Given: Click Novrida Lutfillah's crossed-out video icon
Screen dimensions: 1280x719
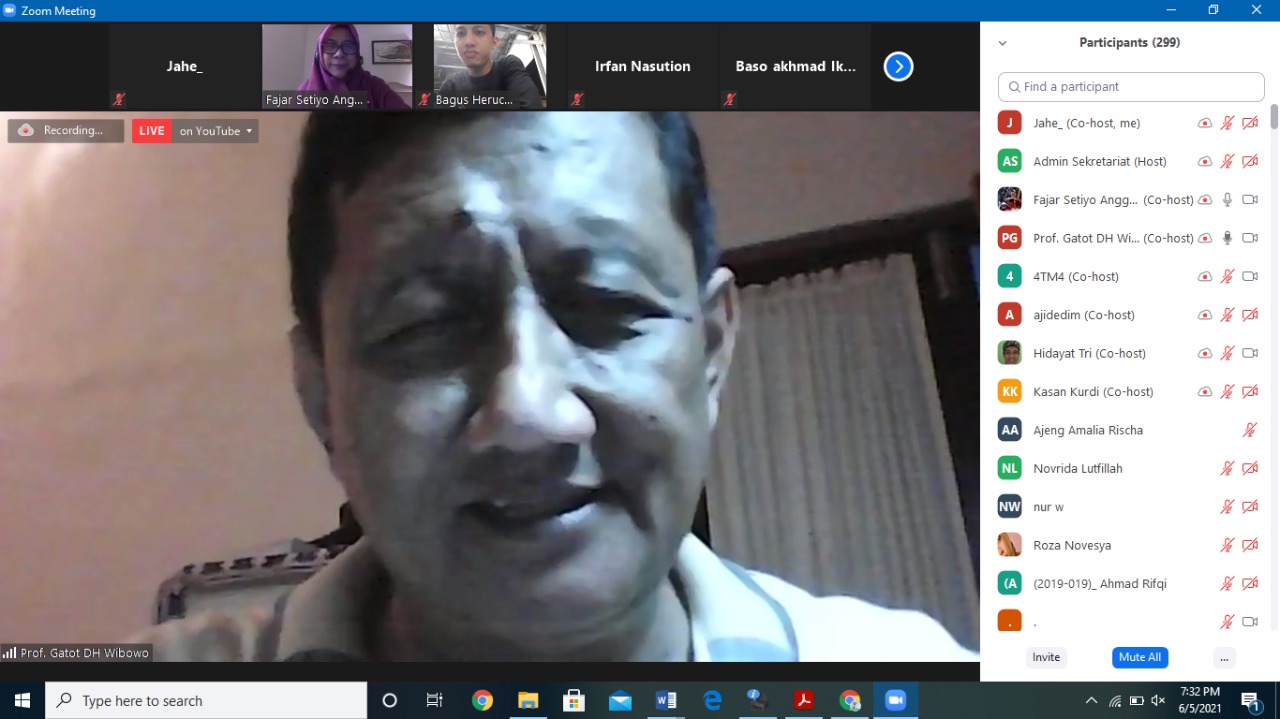Looking at the screenshot, I should click(x=1249, y=467).
